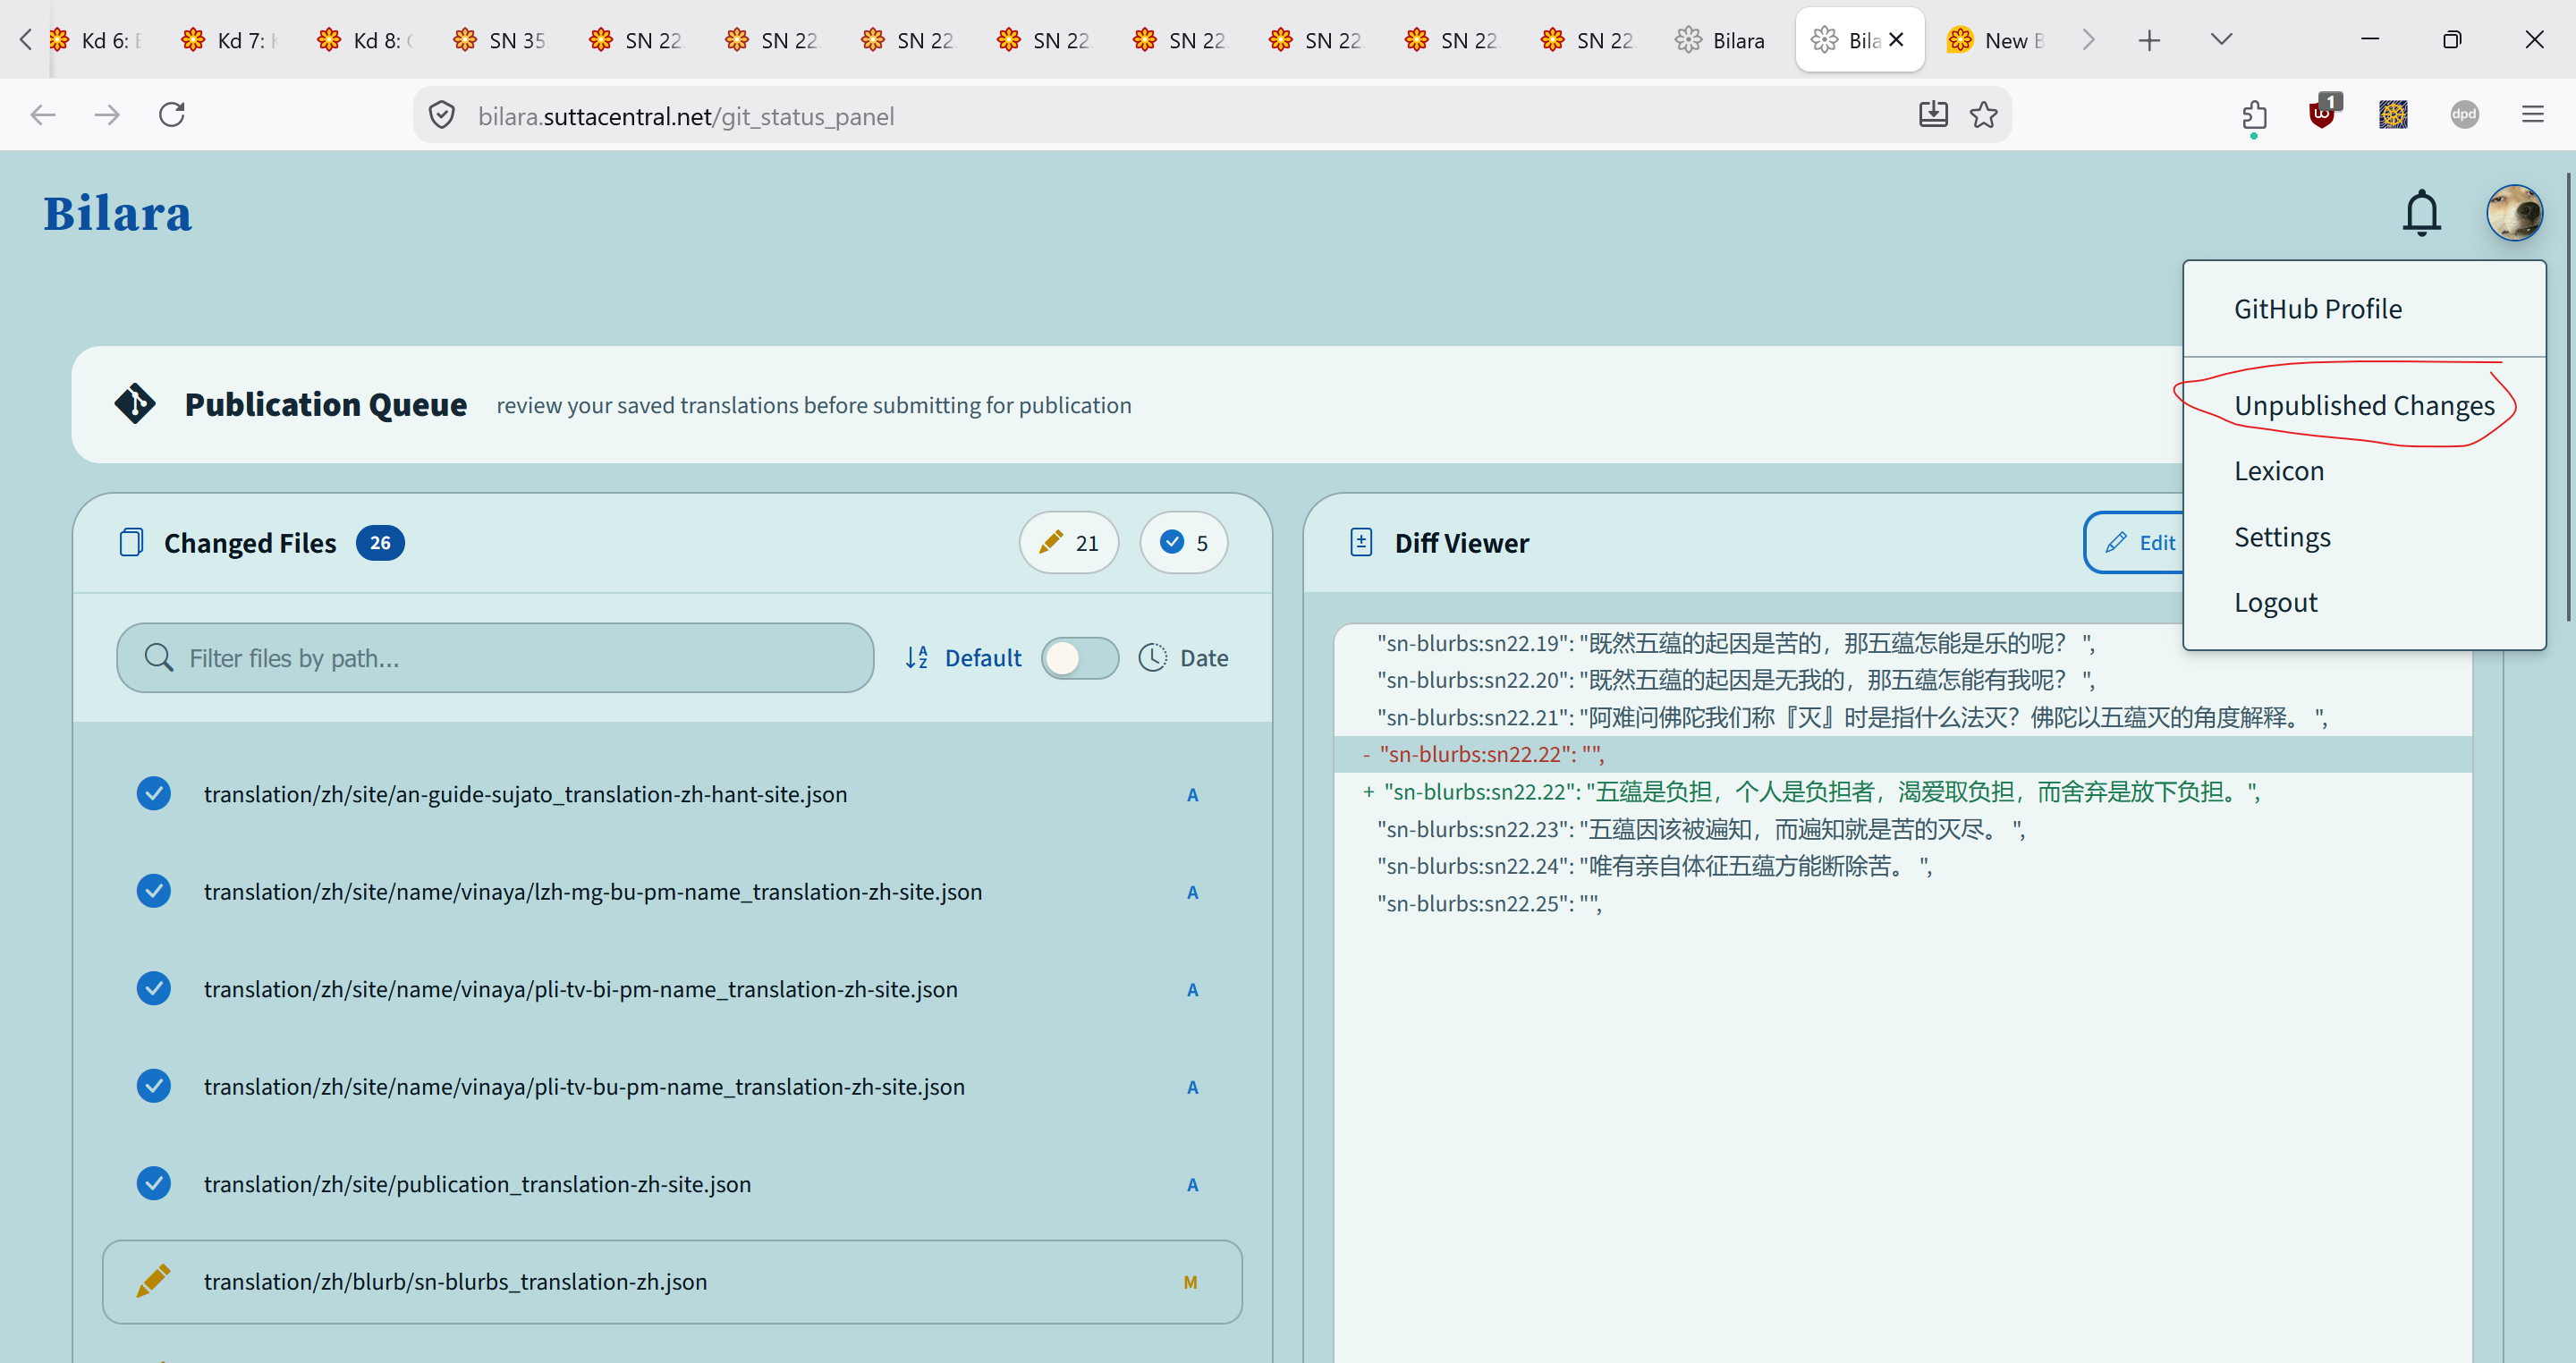Toggle checkmark for lzh-mg-bu-pm-name file
2576x1363 pixels.
point(153,890)
